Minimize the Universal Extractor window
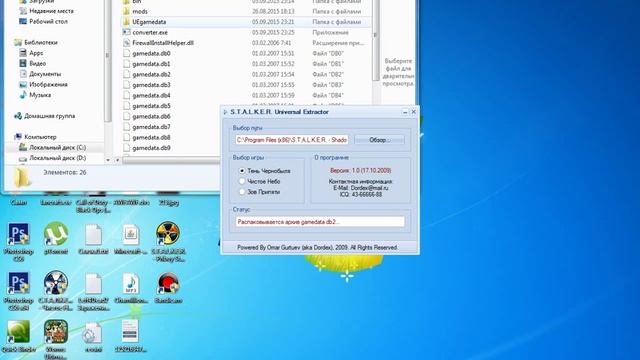 405,112
